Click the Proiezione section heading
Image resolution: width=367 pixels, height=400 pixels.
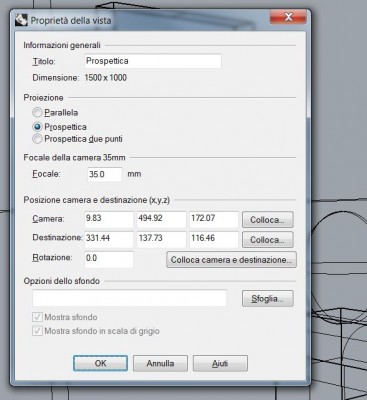tap(43, 98)
